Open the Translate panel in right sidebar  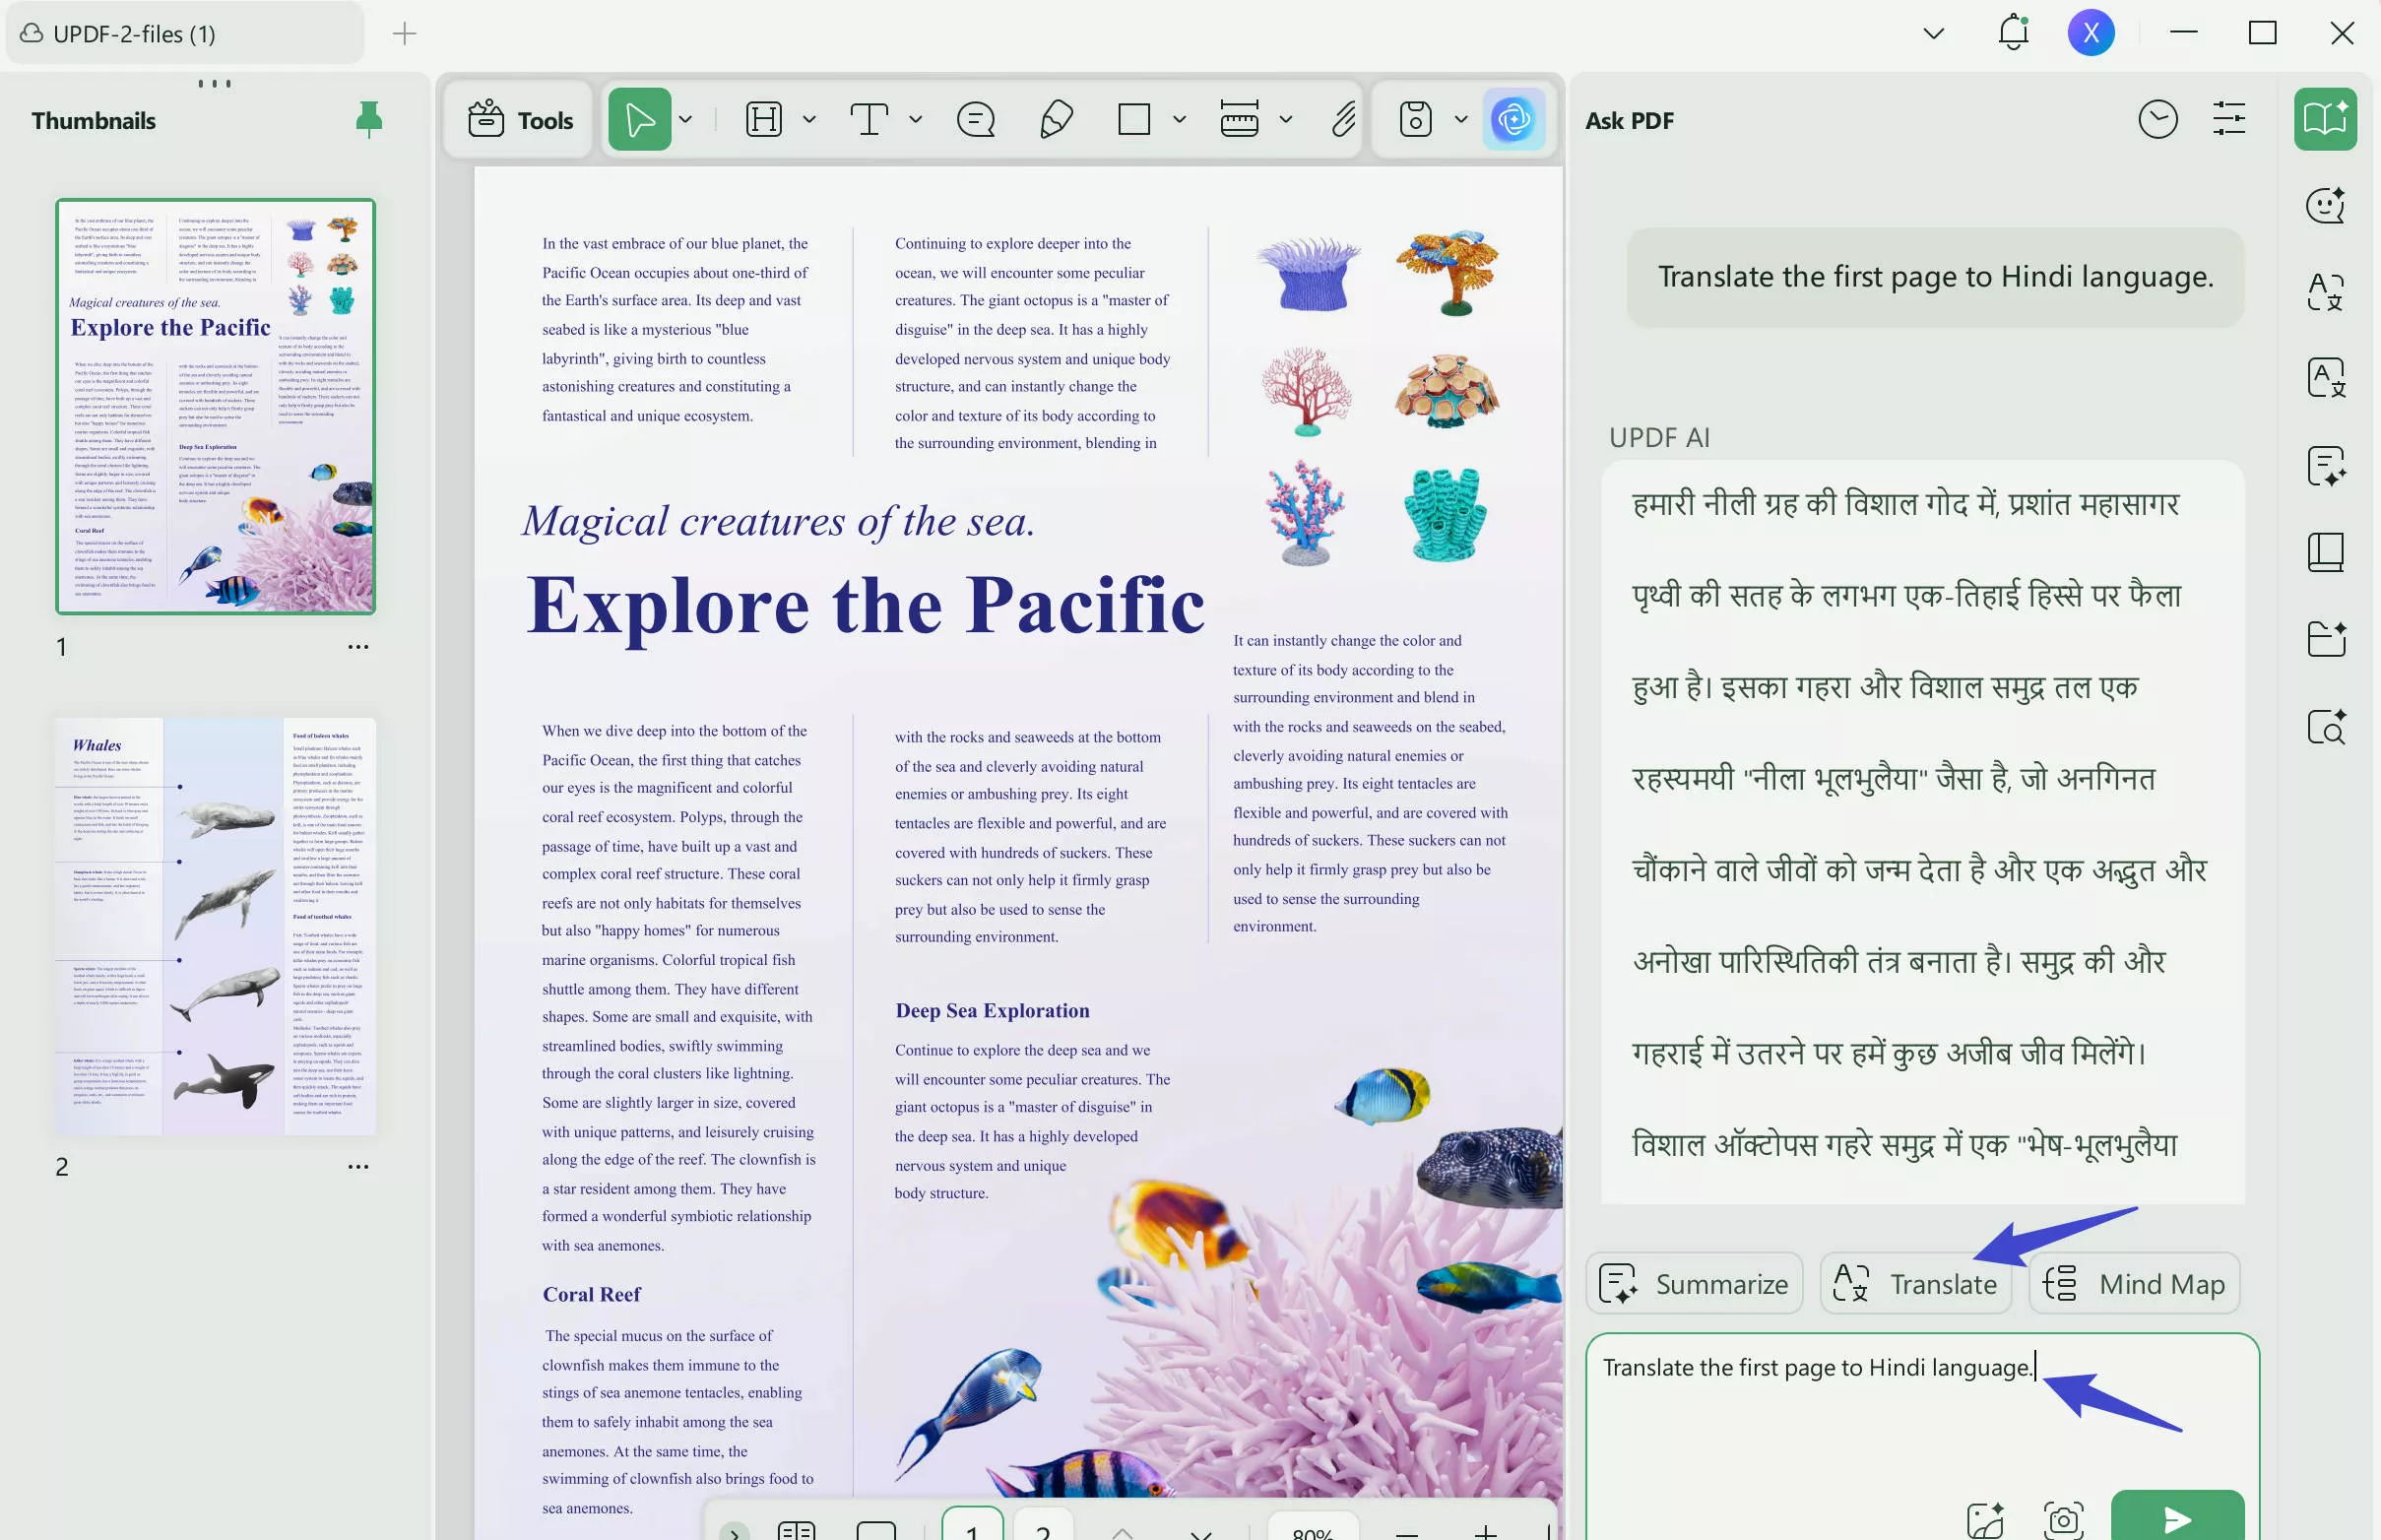[2325, 292]
